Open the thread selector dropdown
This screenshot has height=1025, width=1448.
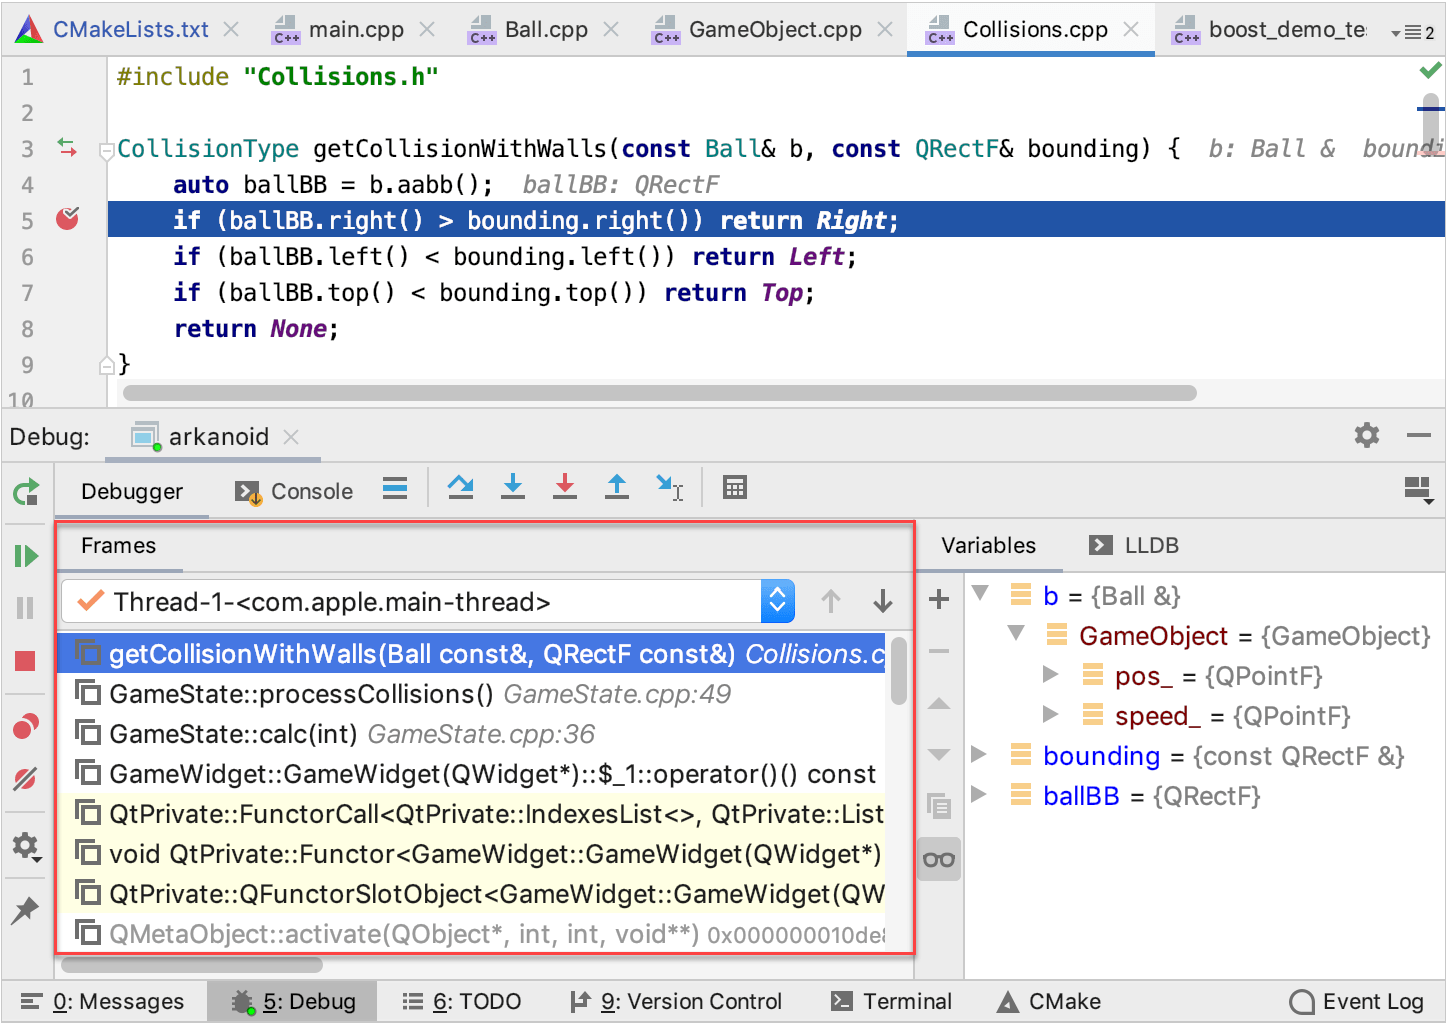[778, 601]
